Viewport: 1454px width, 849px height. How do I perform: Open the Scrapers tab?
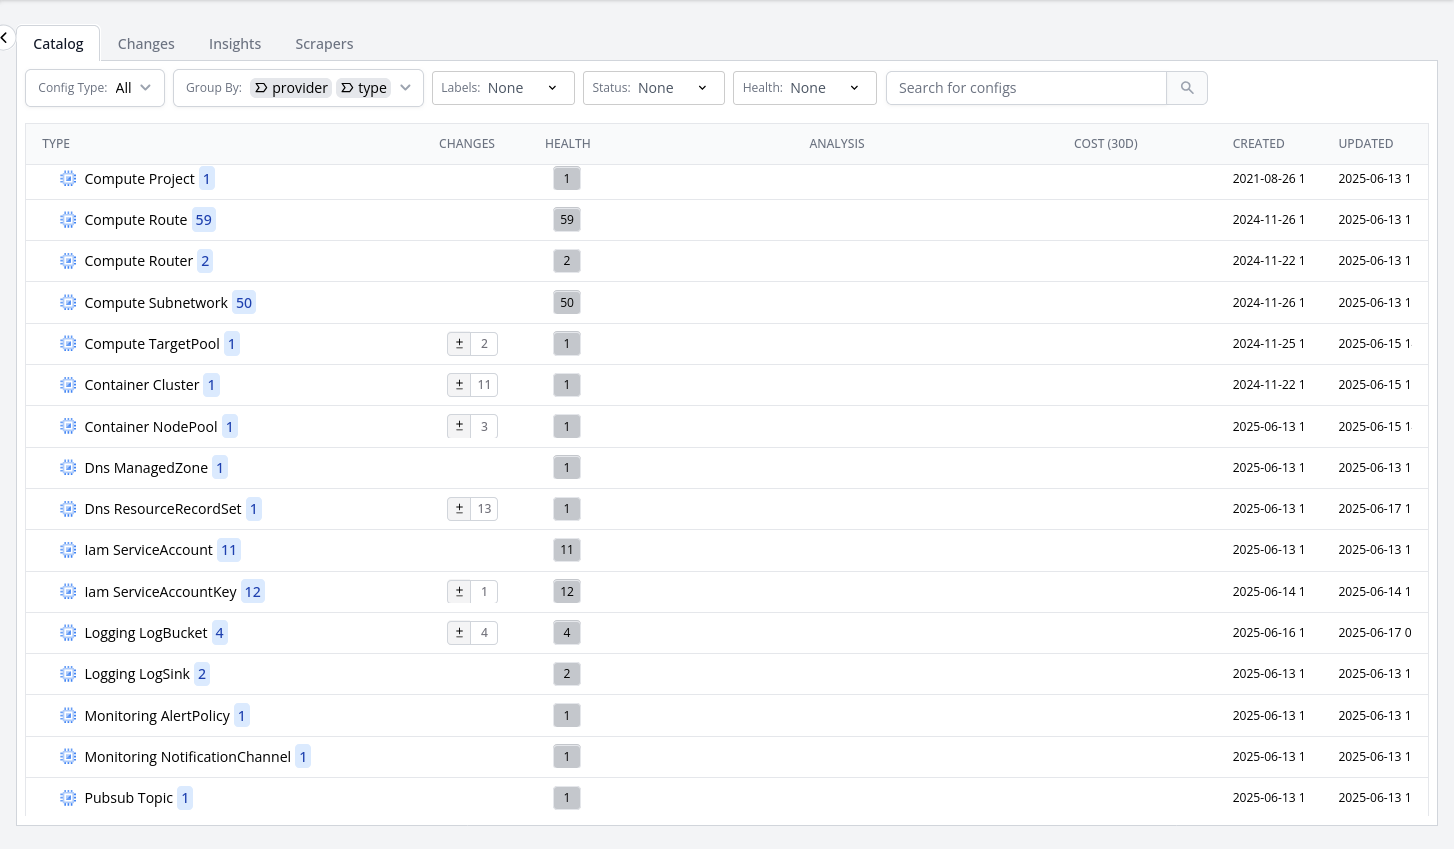(x=324, y=44)
